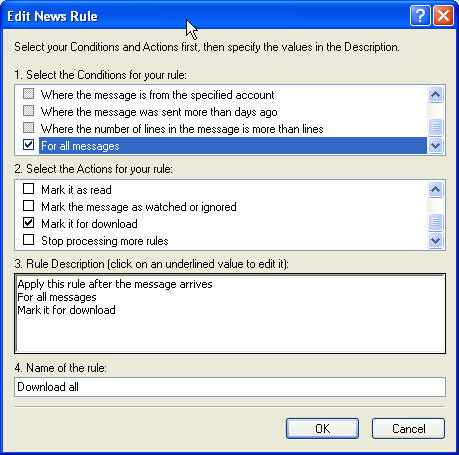The width and height of the screenshot is (459, 455).
Task: Click the Conditions list down arrow
Action: 435,145
